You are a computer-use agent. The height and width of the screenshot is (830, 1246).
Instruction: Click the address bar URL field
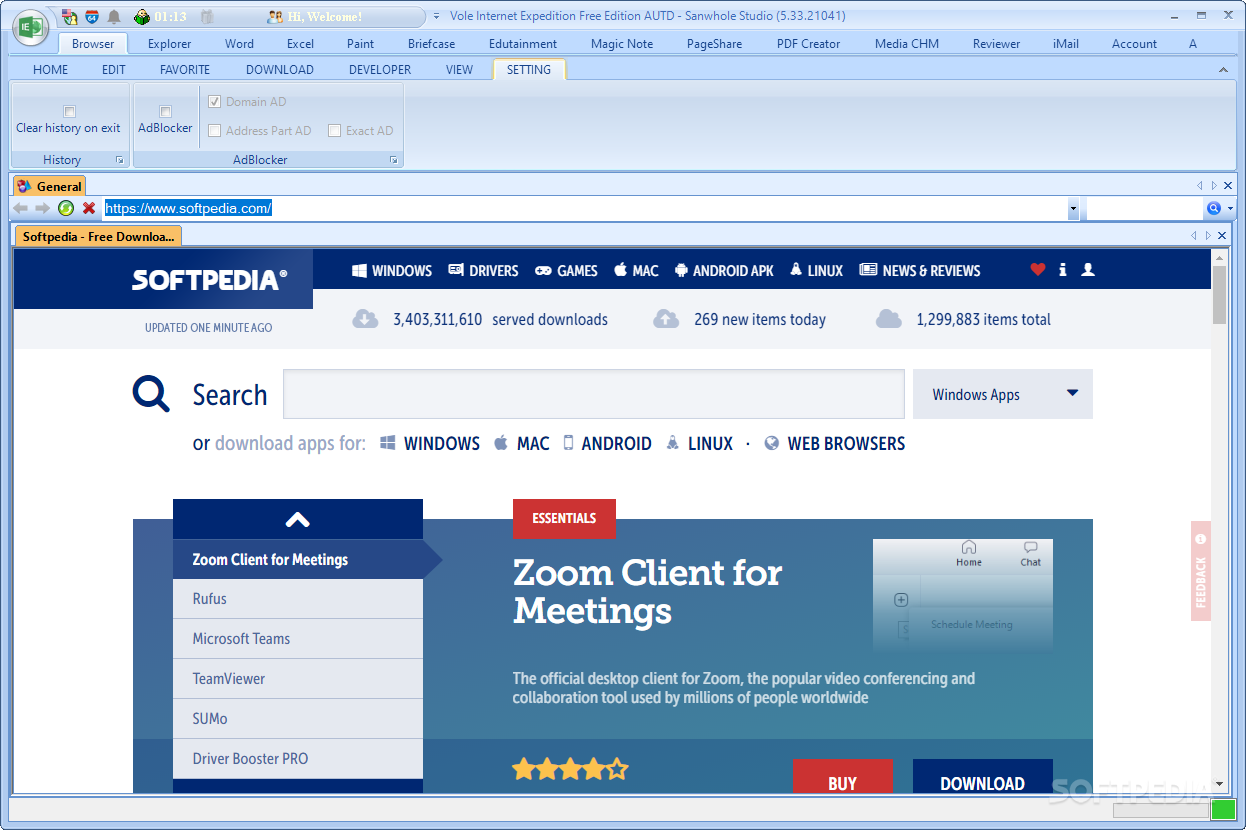pos(585,208)
